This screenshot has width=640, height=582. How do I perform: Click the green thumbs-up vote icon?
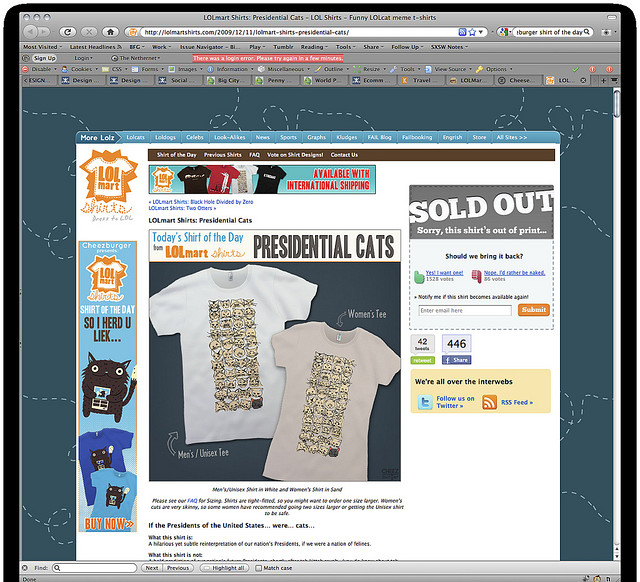[x=419, y=276]
